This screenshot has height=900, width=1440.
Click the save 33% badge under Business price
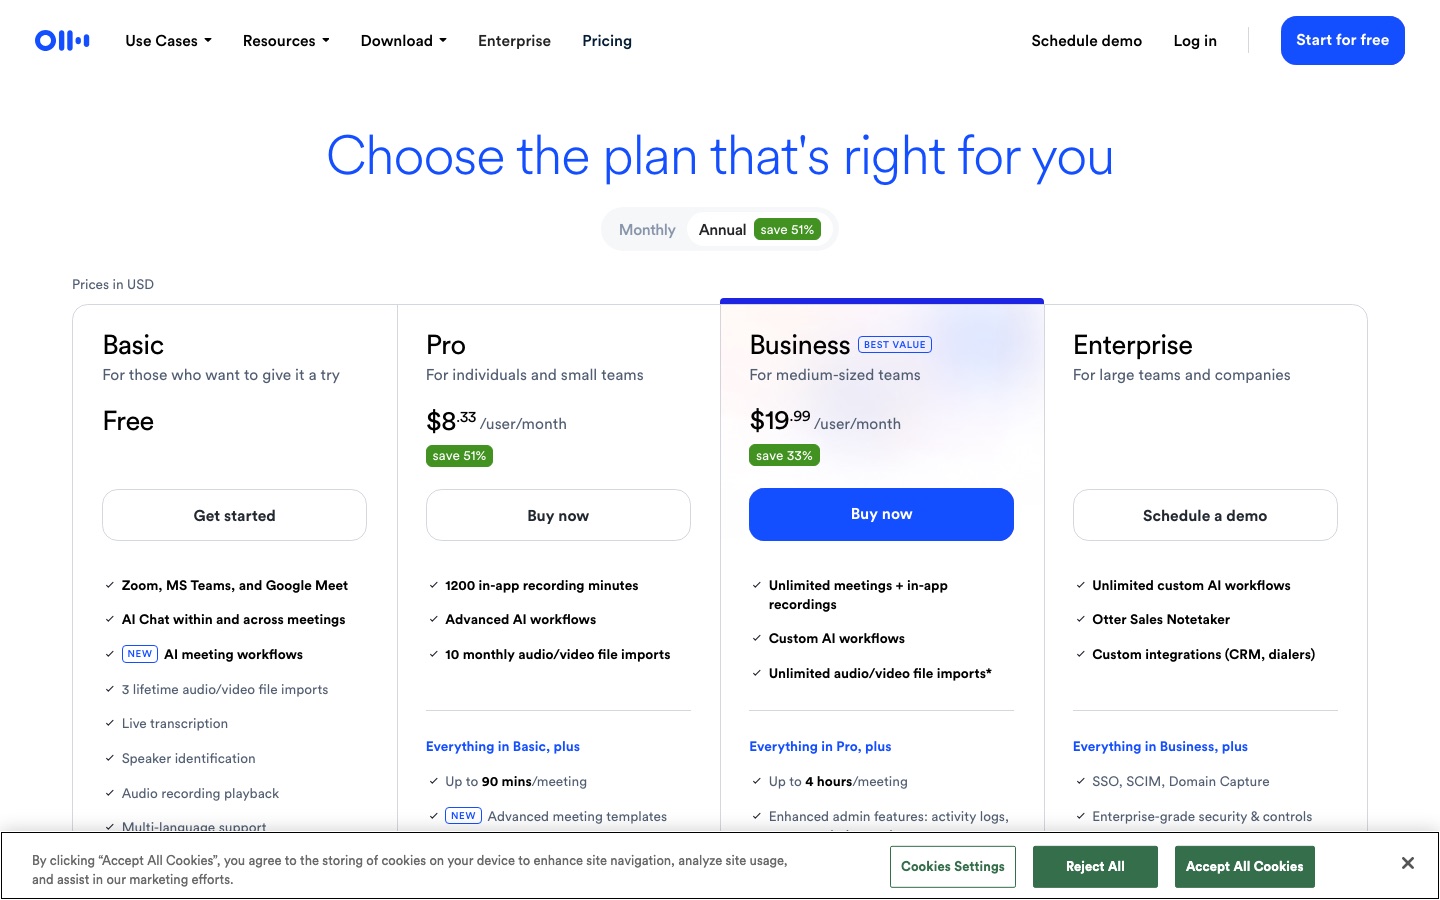[784, 456]
